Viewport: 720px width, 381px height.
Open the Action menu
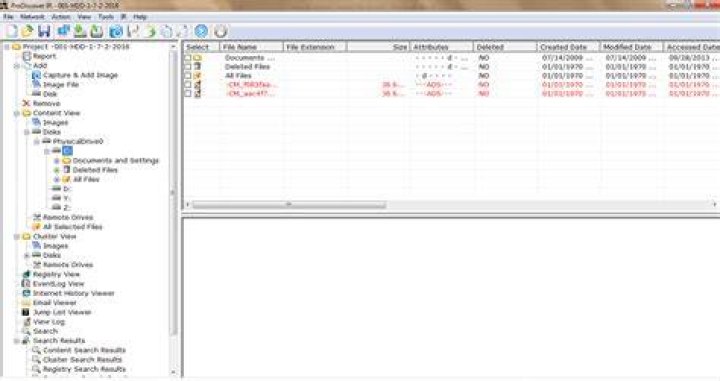pyautogui.click(x=61, y=17)
